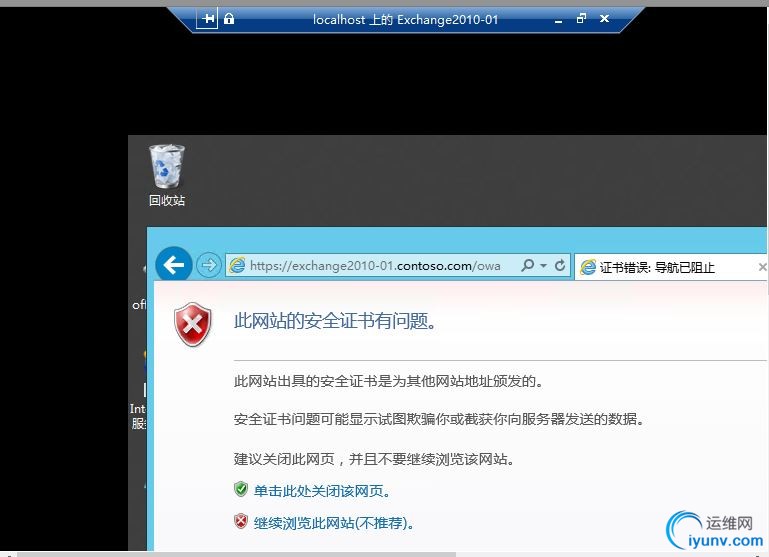This screenshot has height=557, width=769.
Task: Click the red shield warning icon
Action: 193,324
